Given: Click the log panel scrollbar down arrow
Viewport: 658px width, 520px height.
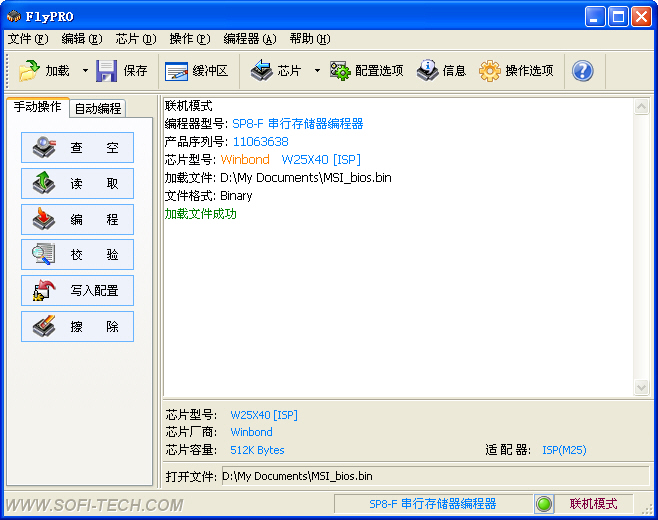Looking at the screenshot, I should pyautogui.click(x=642, y=388).
